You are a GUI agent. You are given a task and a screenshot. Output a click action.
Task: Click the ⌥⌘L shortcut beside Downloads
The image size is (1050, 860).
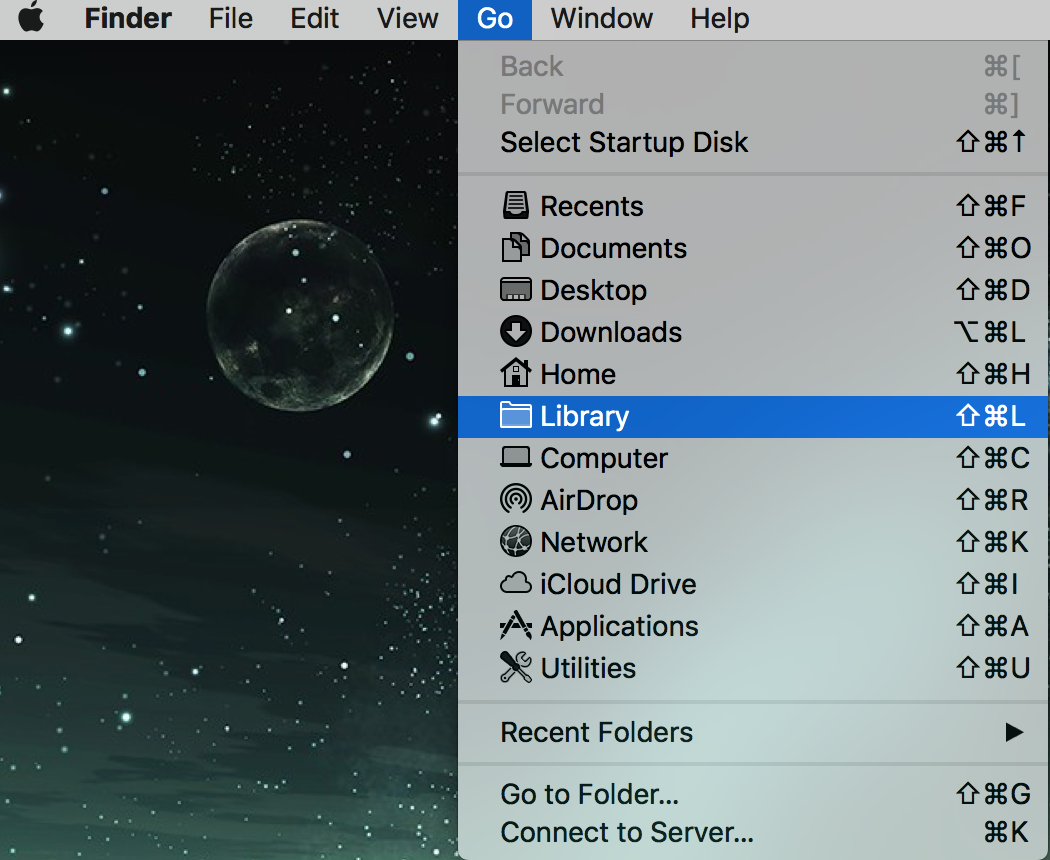(990, 332)
